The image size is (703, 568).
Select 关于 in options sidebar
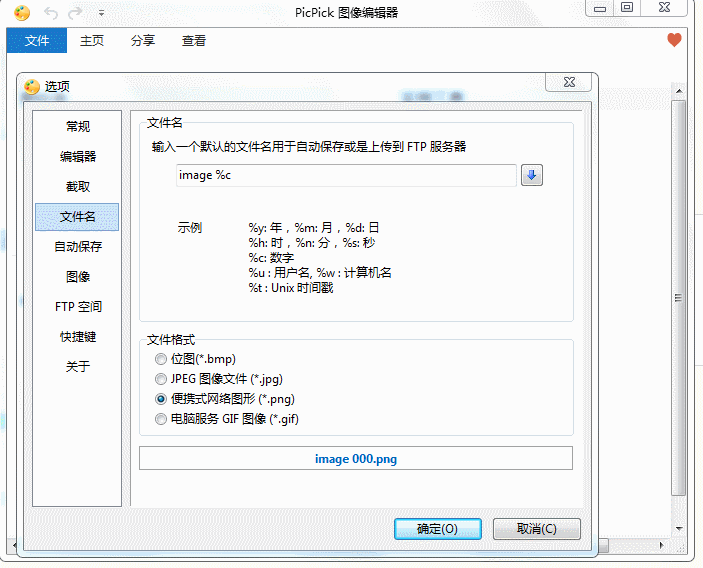[x=78, y=367]
